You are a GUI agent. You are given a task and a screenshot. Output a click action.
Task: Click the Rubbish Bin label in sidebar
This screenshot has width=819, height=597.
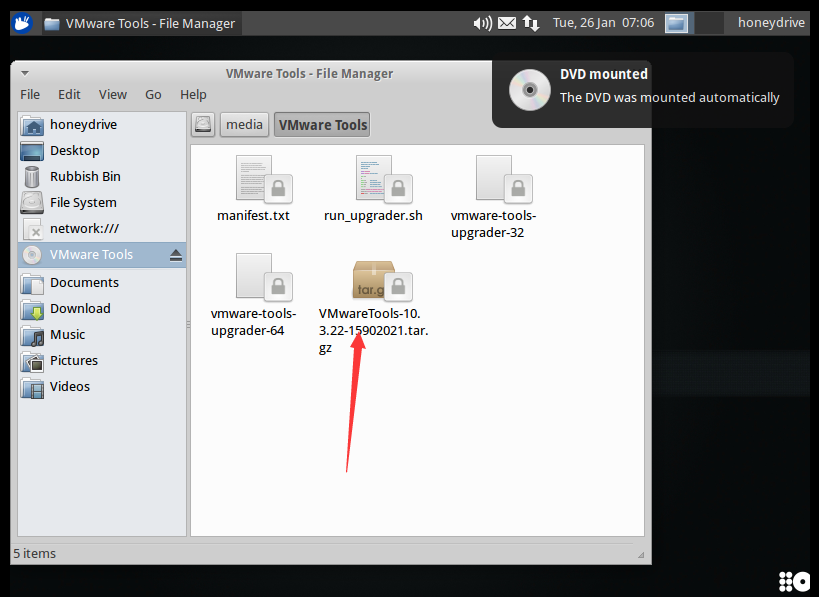coord(85,177)
